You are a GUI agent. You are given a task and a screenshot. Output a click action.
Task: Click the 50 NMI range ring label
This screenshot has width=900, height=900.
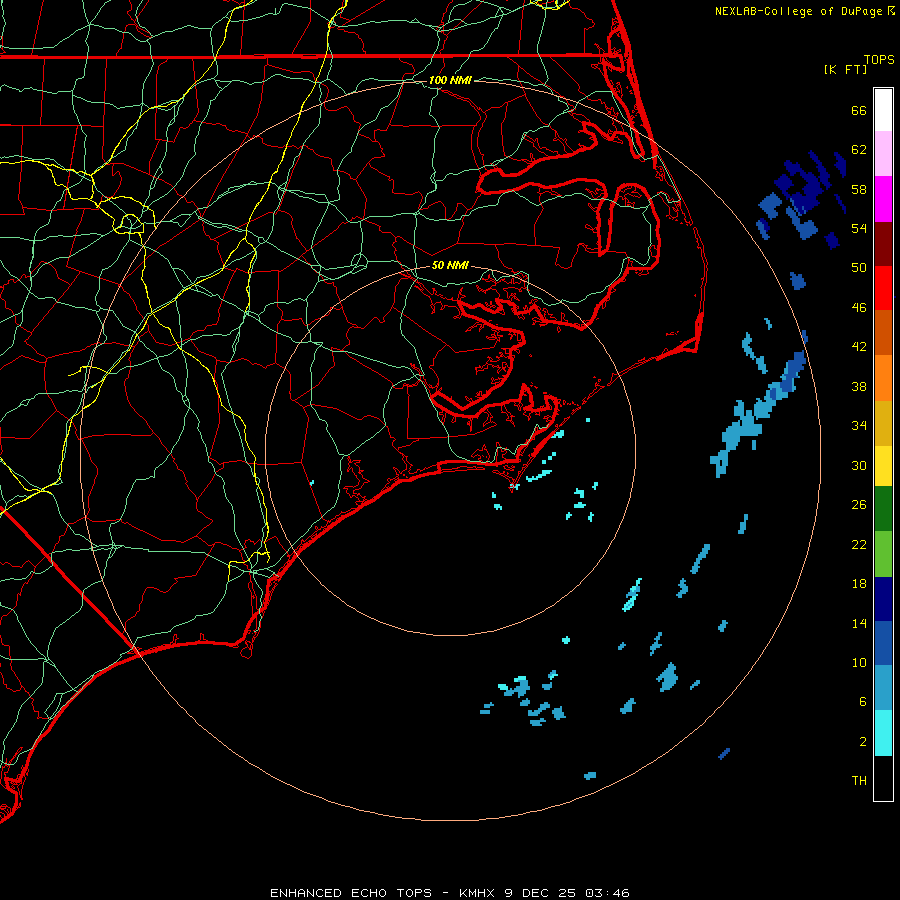point(450,265)
